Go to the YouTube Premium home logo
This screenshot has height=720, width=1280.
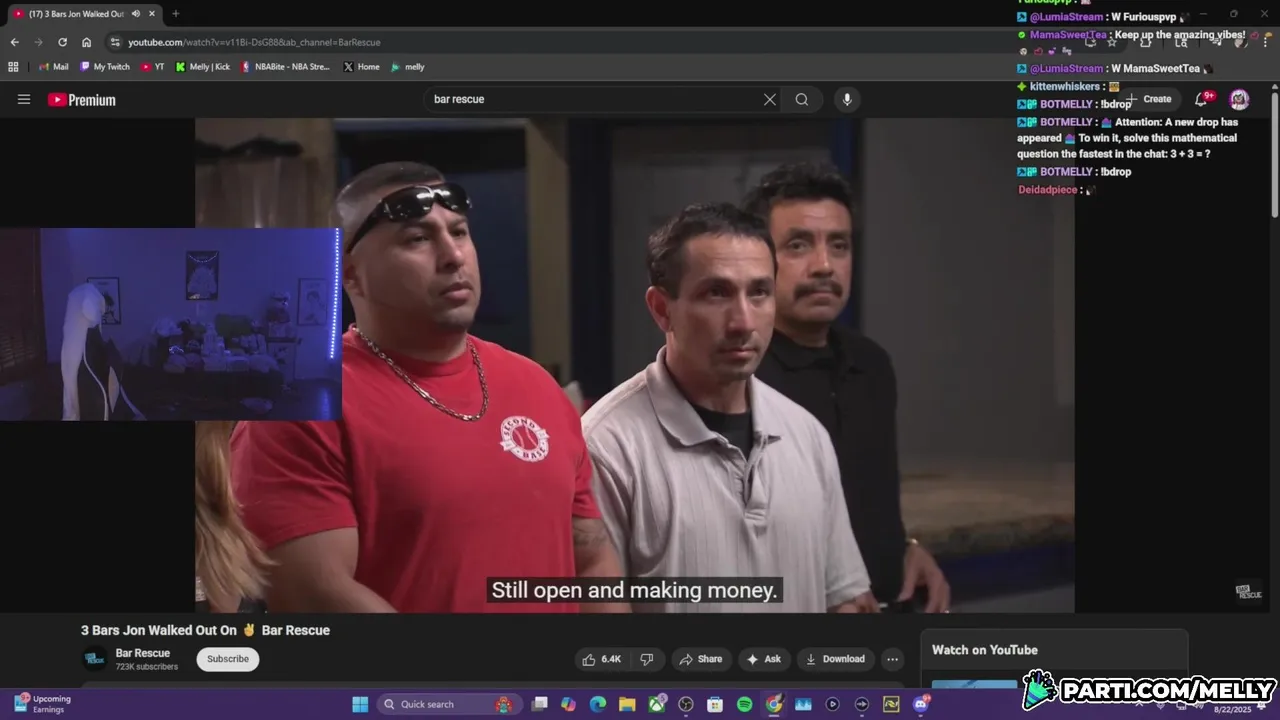(x=82, y=100)
